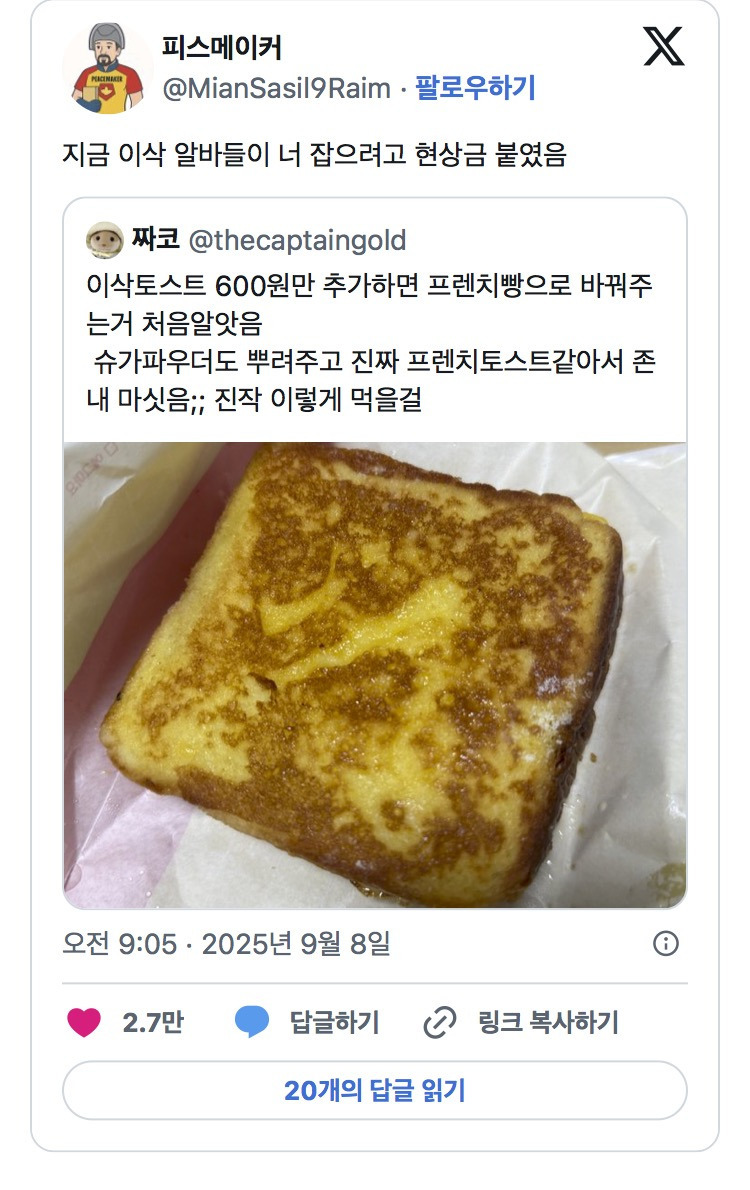This screenshot has height=1190, width=750.
Task: Click the chain link copy icon
Action: [440, 1022]
